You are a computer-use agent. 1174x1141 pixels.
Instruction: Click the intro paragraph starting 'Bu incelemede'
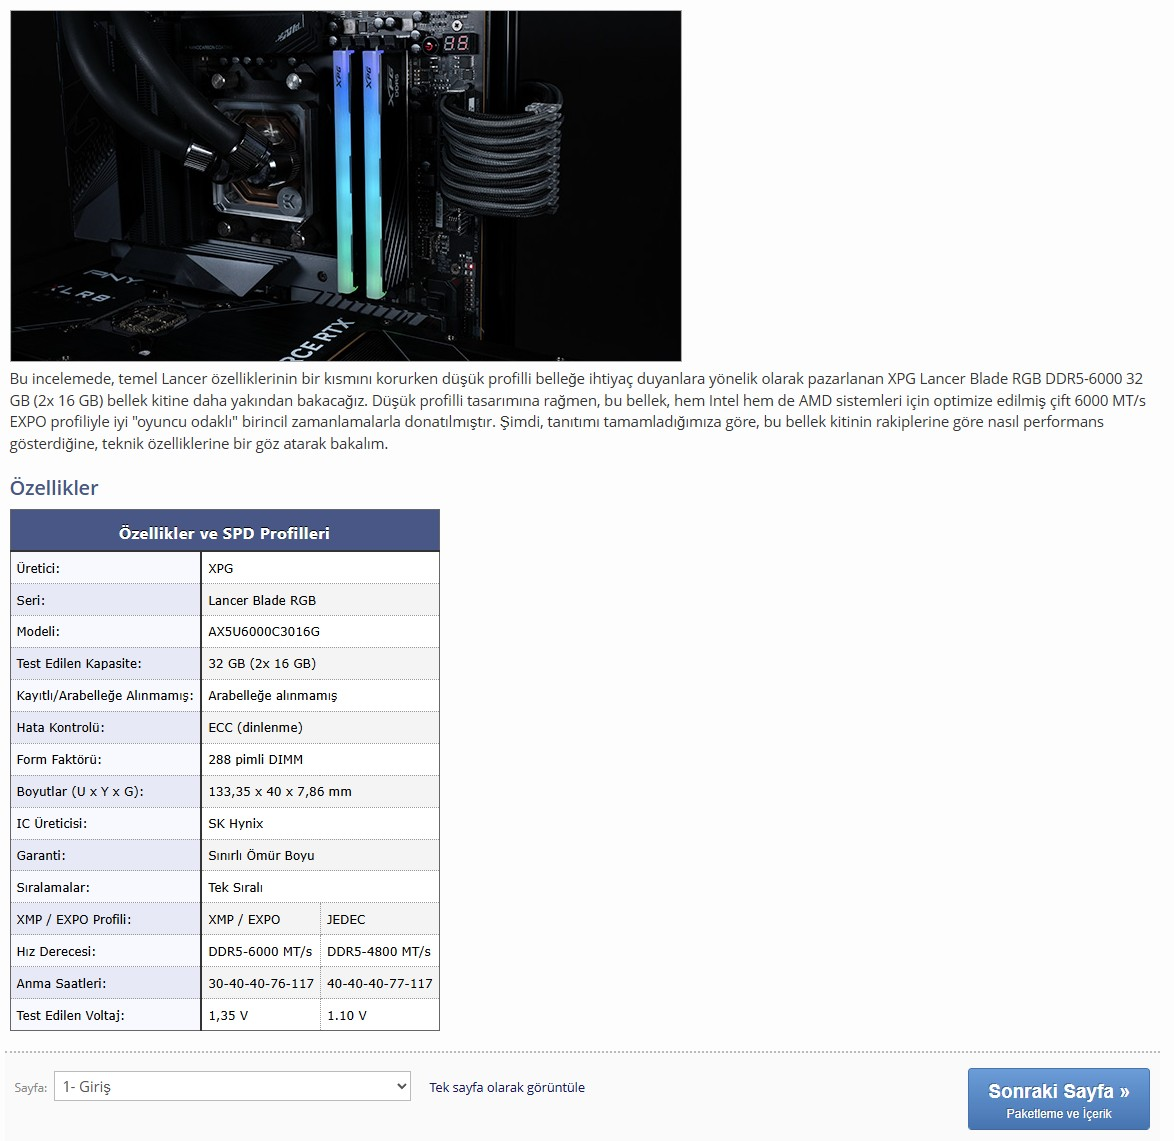pyautogui.click(x=577, y=411)
